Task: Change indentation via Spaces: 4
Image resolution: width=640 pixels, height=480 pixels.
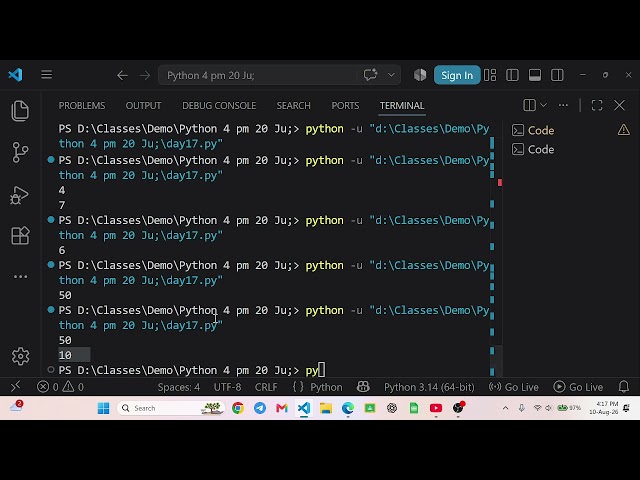Action: [179, 387]
